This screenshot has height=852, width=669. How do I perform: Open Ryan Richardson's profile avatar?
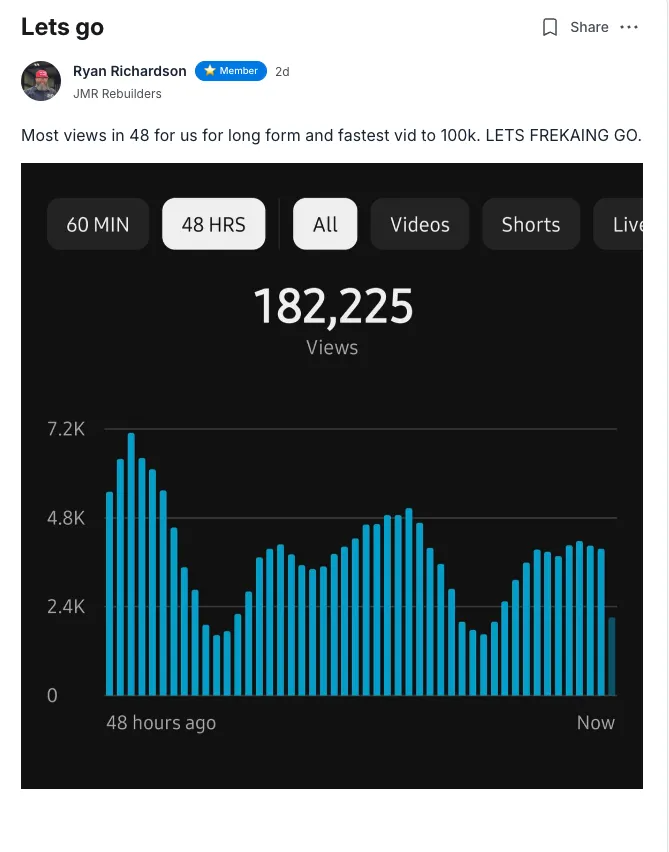[x=41, y=81]
